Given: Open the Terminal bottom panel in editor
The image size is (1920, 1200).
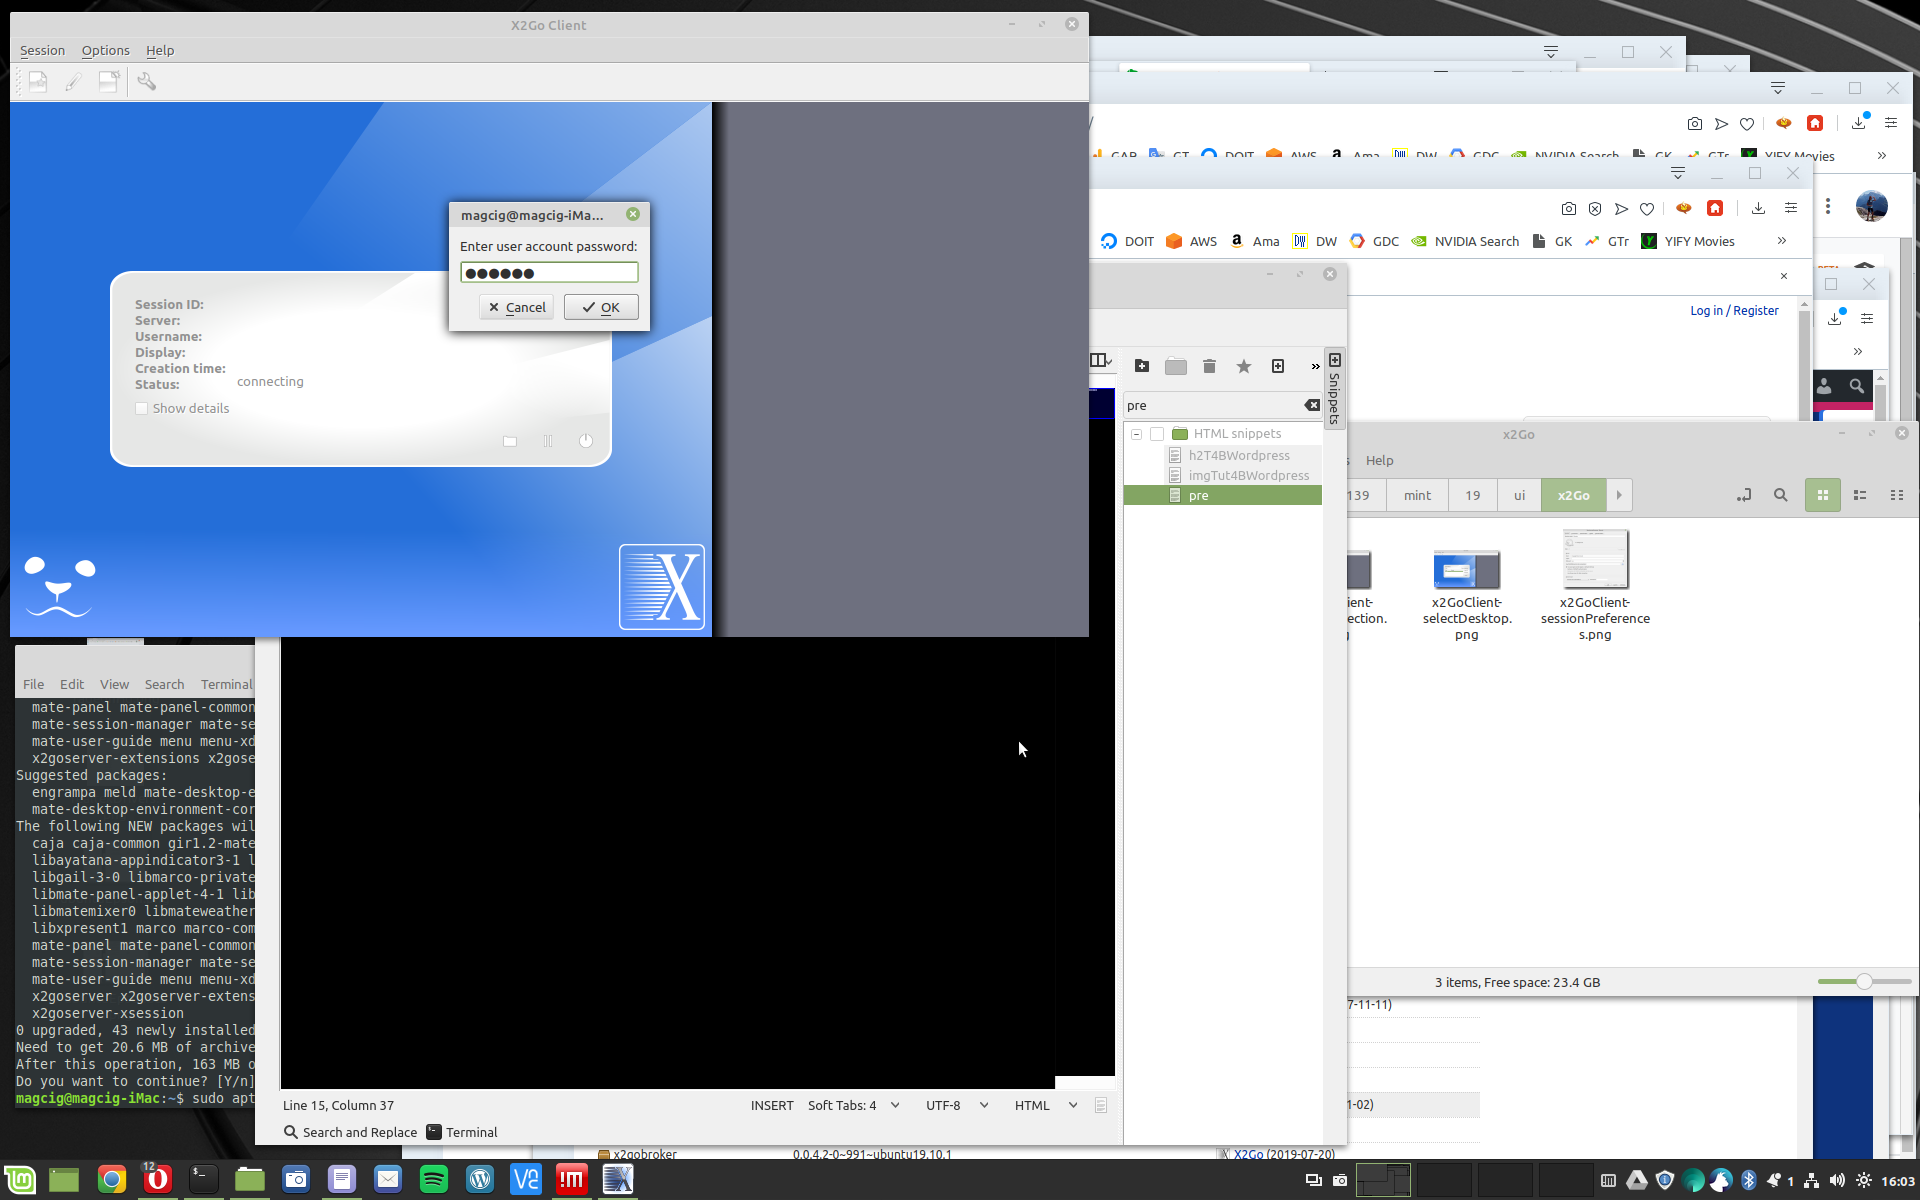Looking at the screenshot, I should click(x=462, y=1132).
